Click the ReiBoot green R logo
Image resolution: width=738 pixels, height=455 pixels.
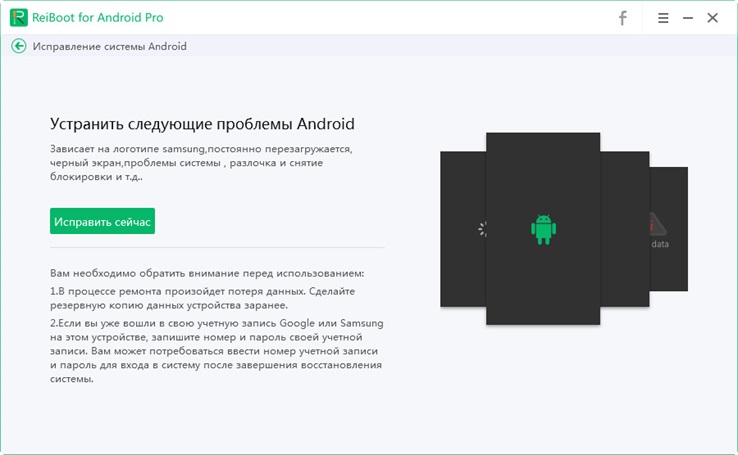click(x=19, y=17)
